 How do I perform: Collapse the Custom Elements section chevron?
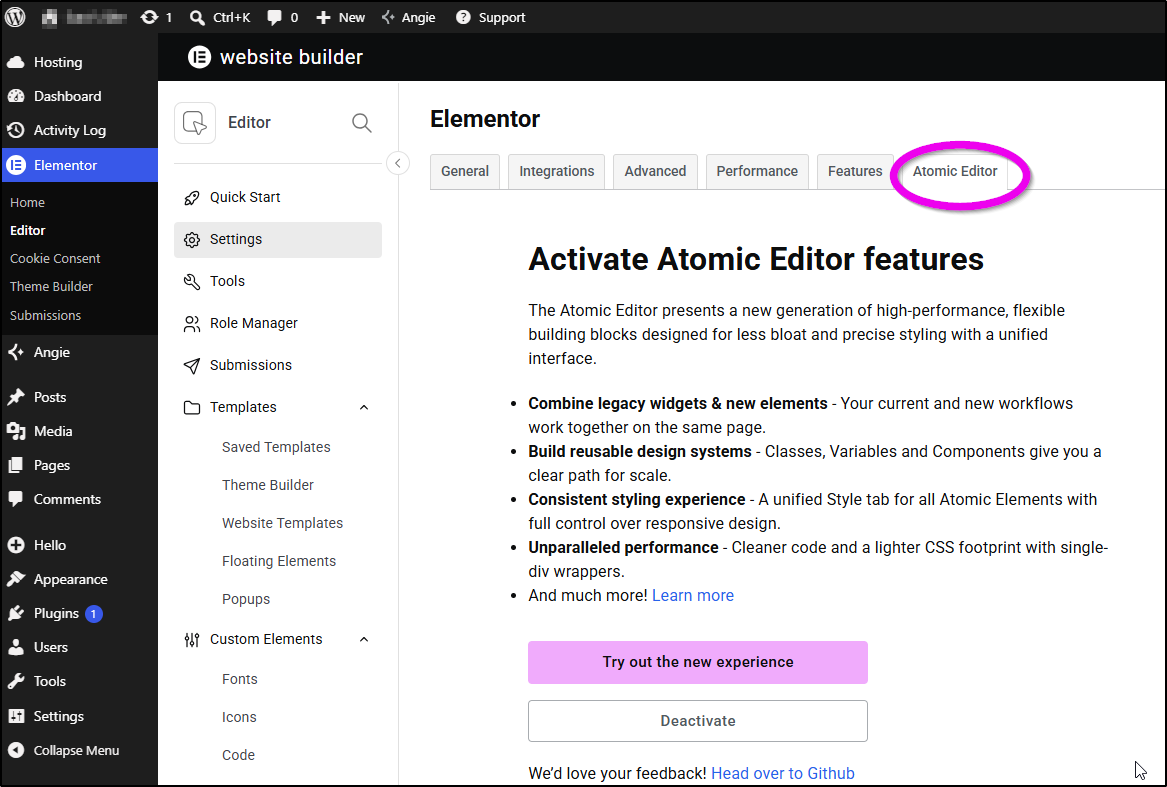364,640
